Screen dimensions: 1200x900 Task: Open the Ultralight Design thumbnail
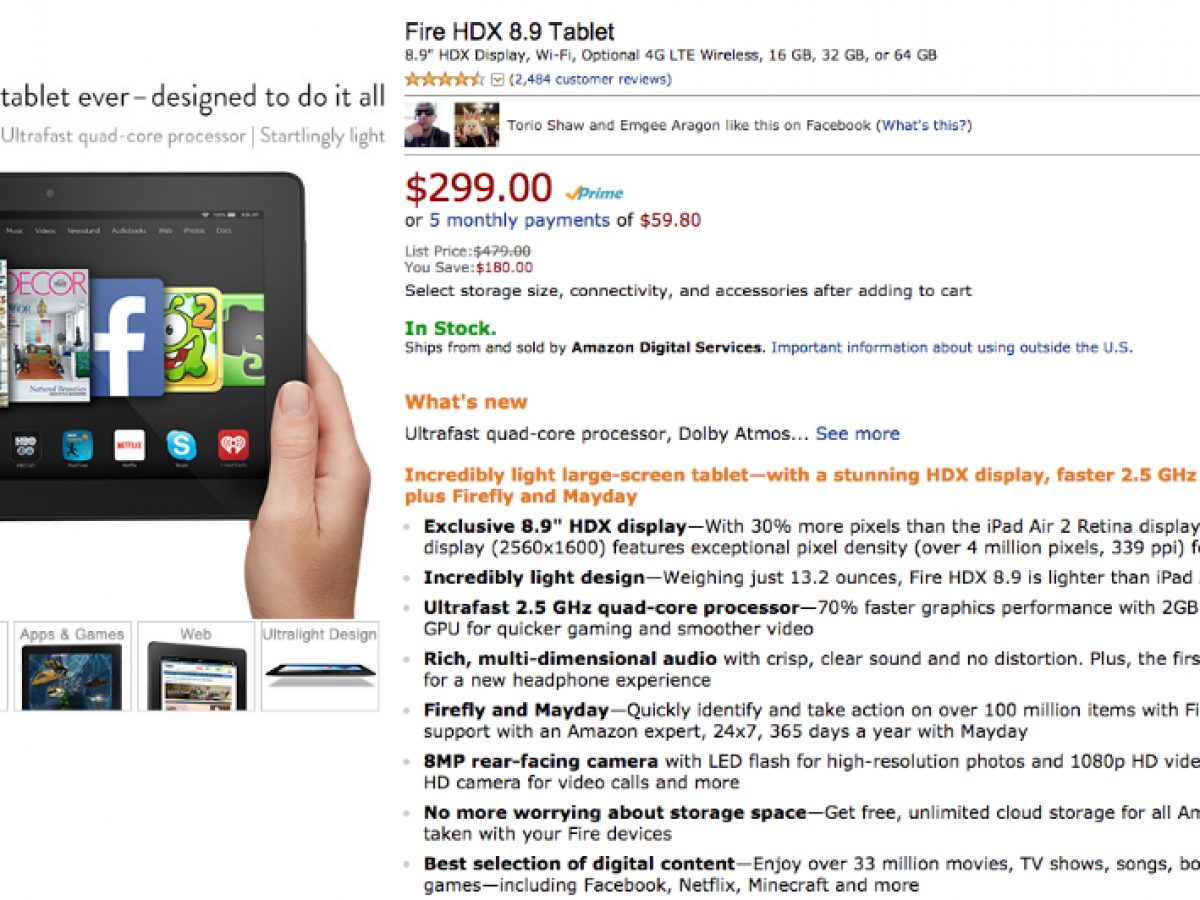320,666
